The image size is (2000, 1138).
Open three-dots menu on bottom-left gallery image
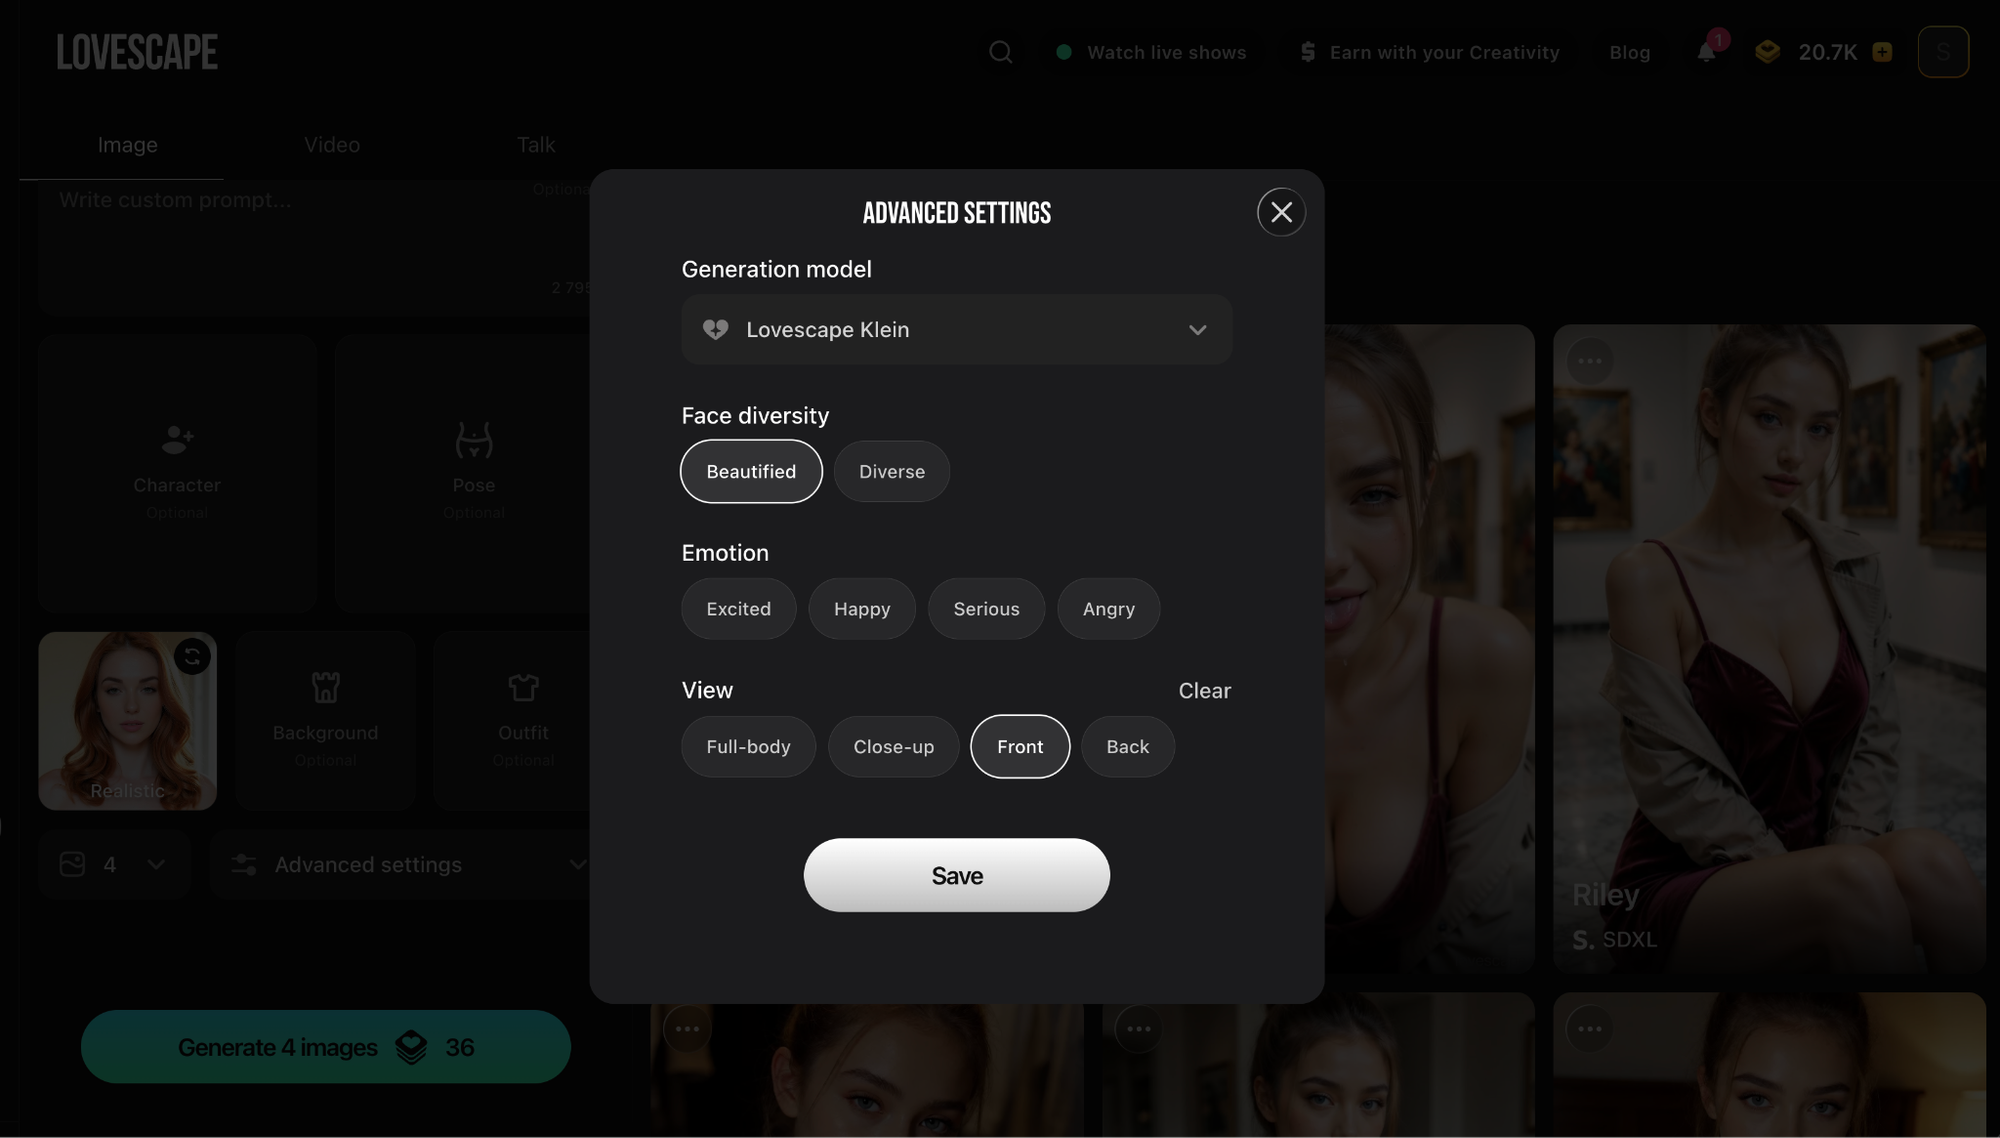pyautogui.click(x=687, y=1028)
